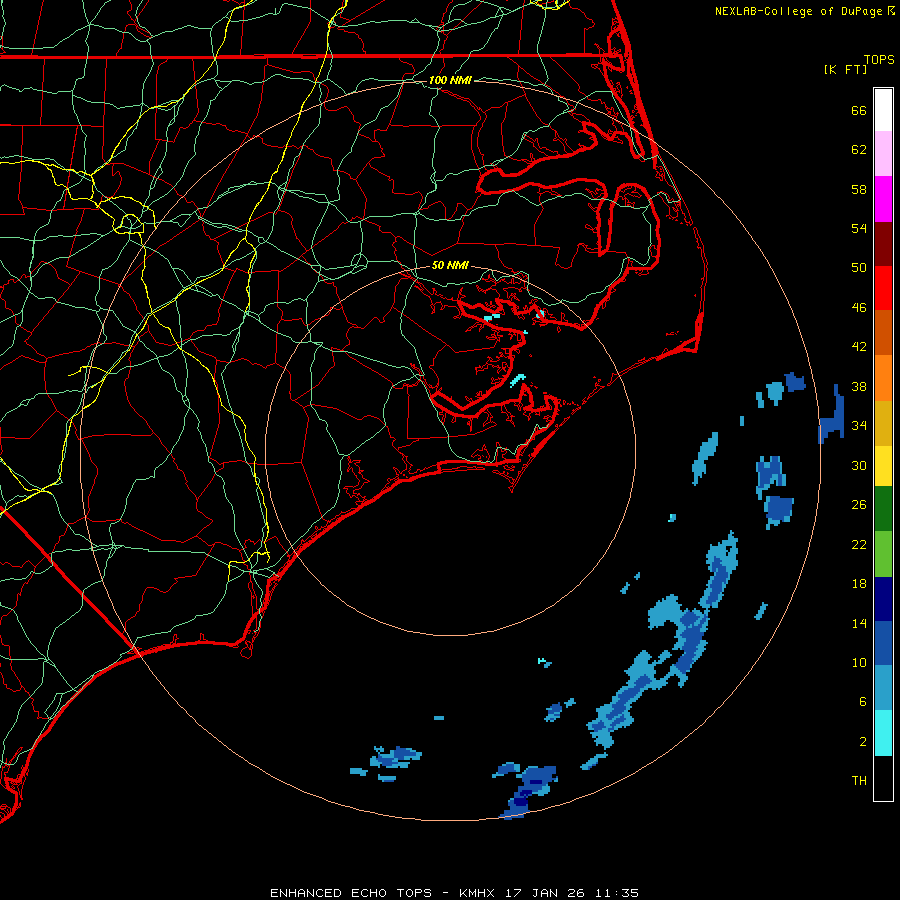Click the legend value '54'

[x=859, y=228]
